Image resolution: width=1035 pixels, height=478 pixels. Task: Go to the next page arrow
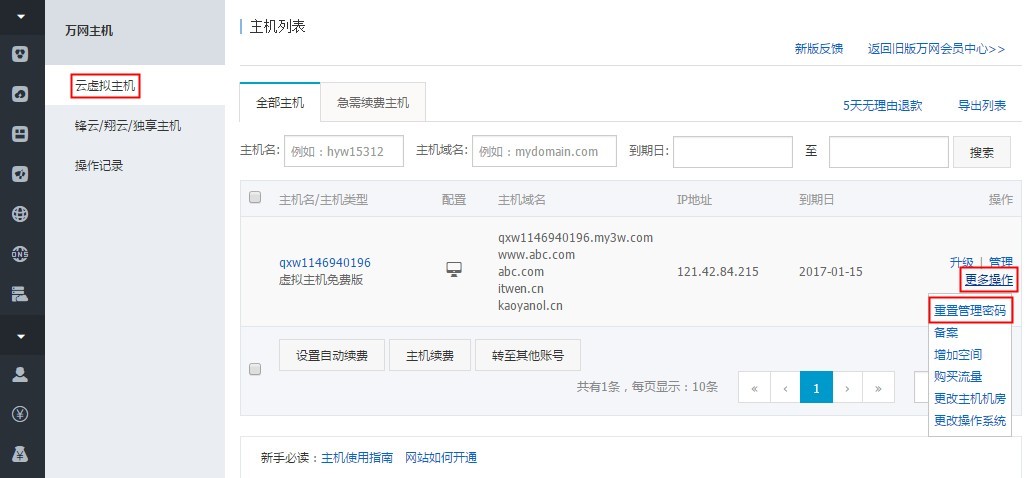click(847, 388)
